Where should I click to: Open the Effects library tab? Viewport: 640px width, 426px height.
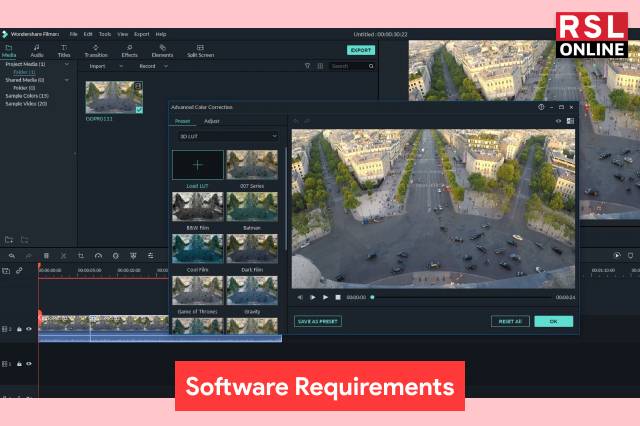coord(129,51)
